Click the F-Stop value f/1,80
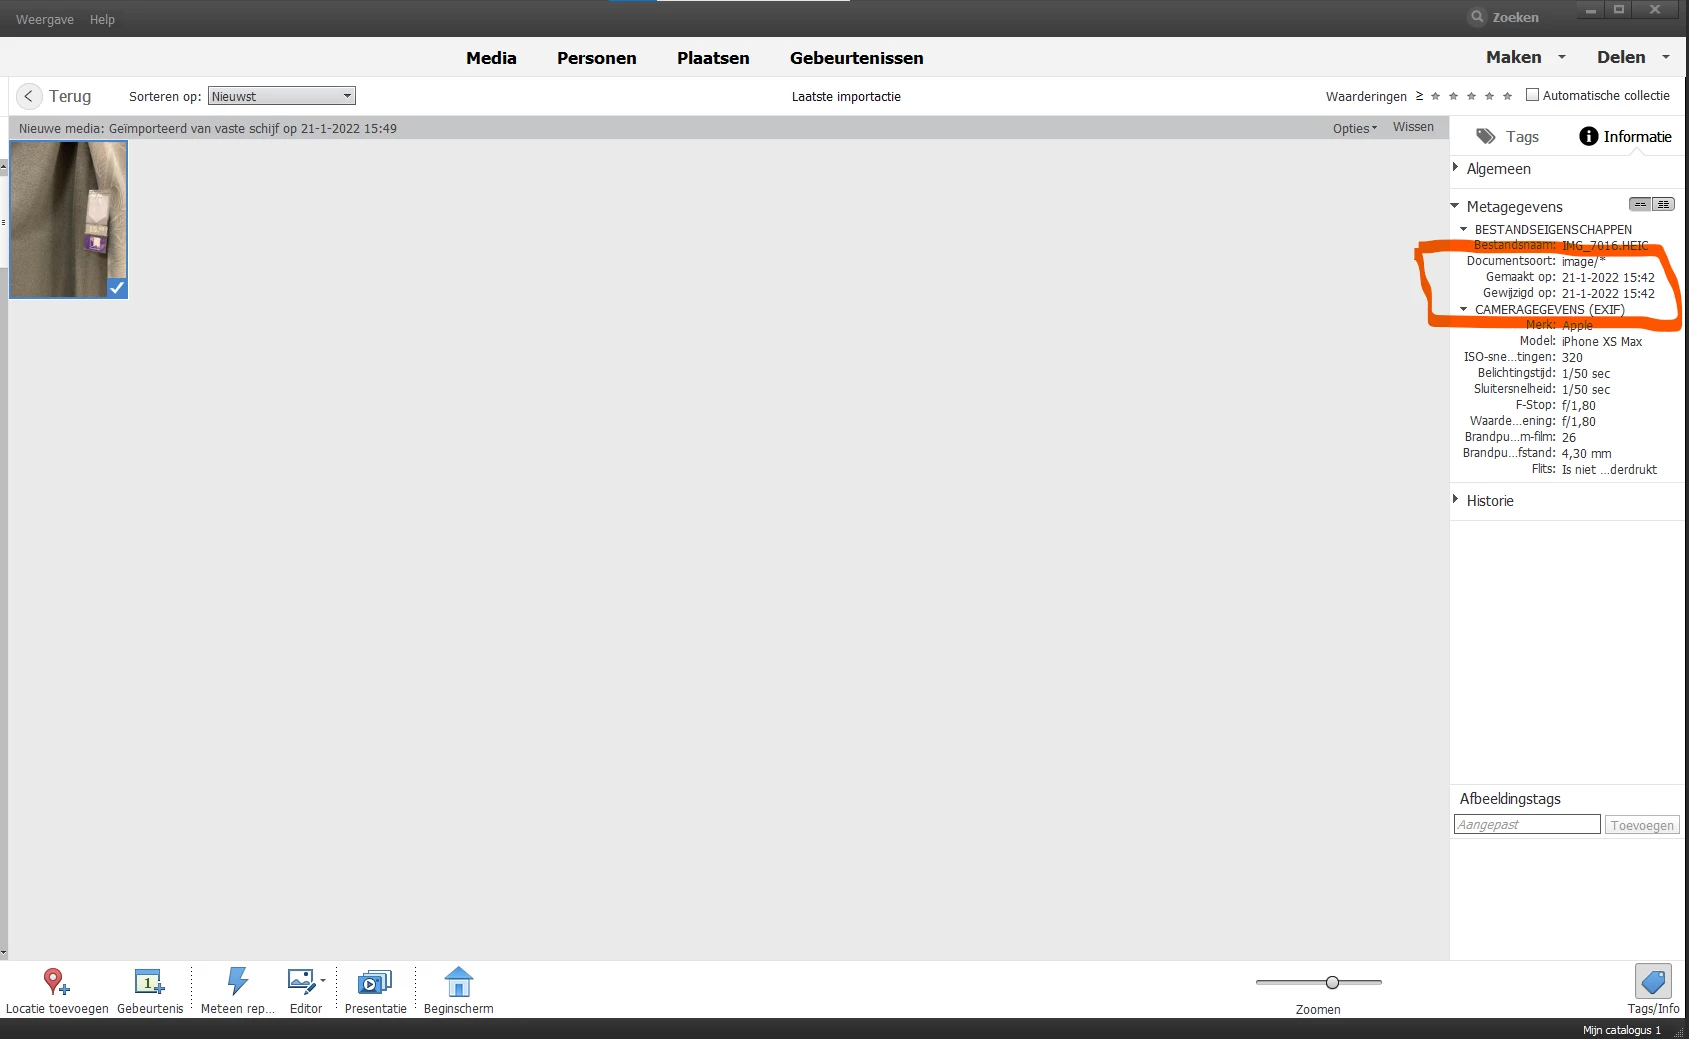1689x1039 pixels. pyautogui.click(x=1579, y=405)
